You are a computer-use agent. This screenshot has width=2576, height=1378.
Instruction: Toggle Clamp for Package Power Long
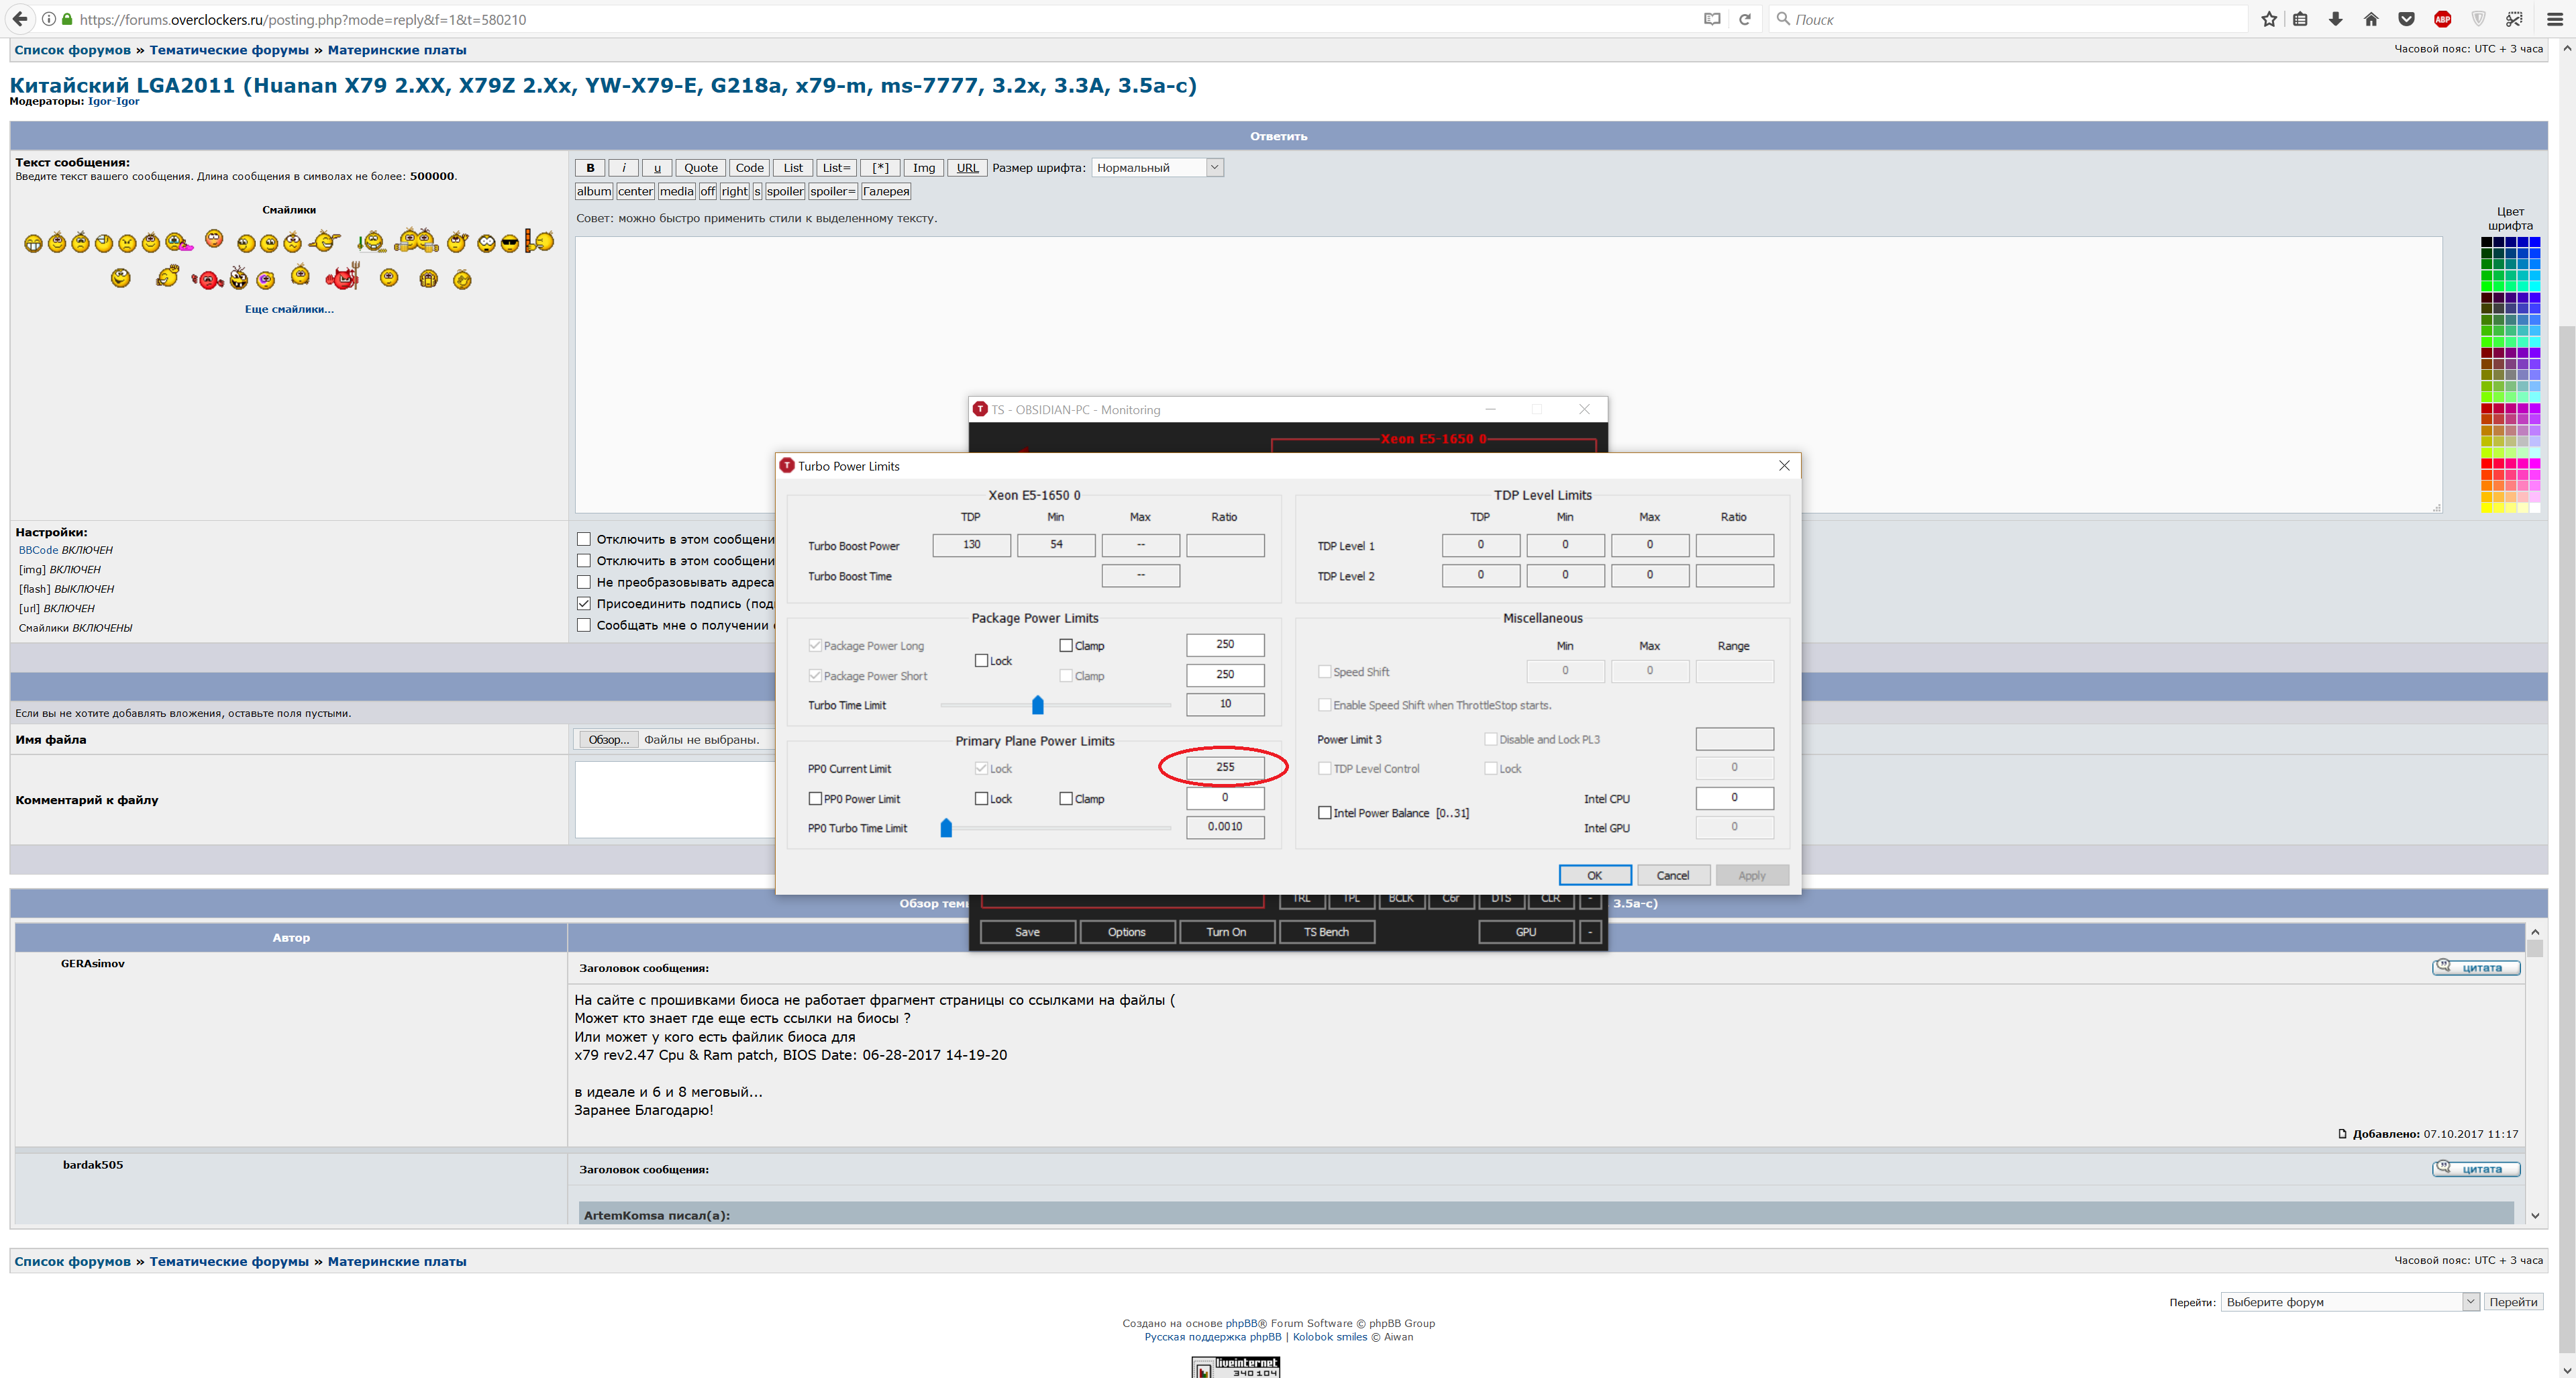point(1066,646)
